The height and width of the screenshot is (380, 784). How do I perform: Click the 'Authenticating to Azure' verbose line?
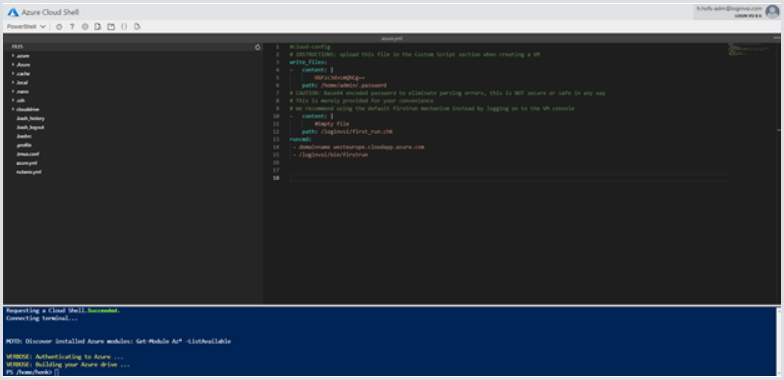65,357
